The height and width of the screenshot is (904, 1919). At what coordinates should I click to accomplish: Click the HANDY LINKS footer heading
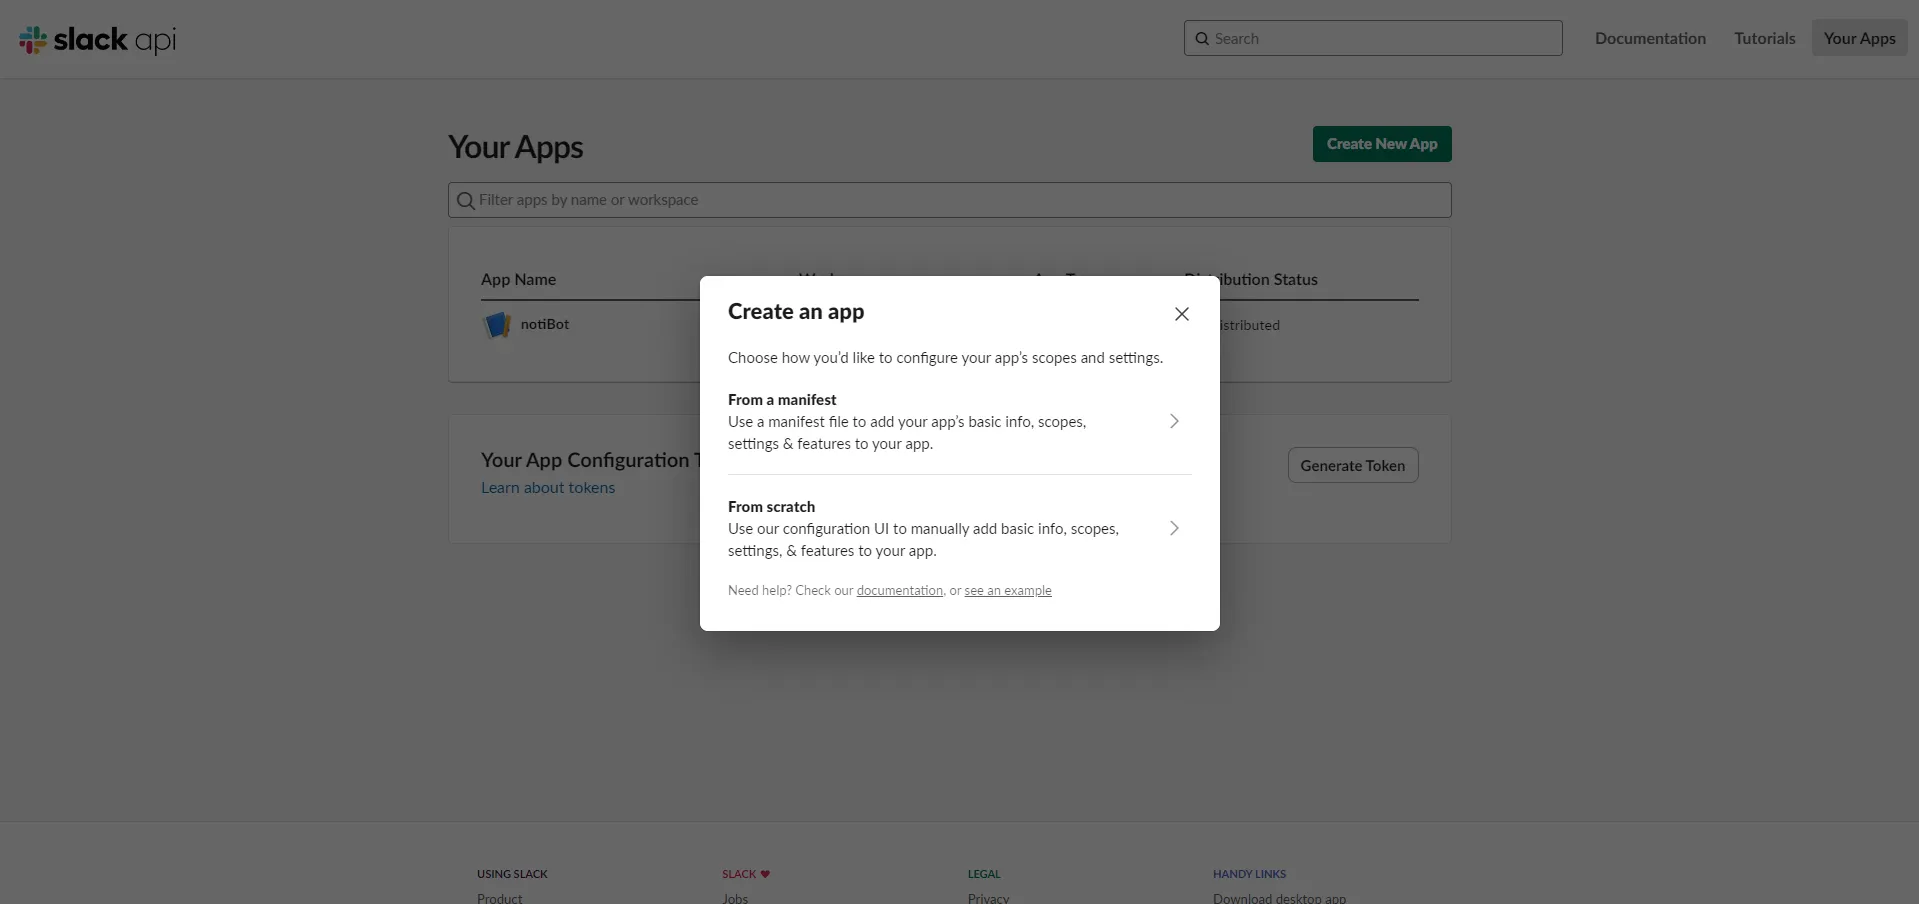click(1249, 874)
